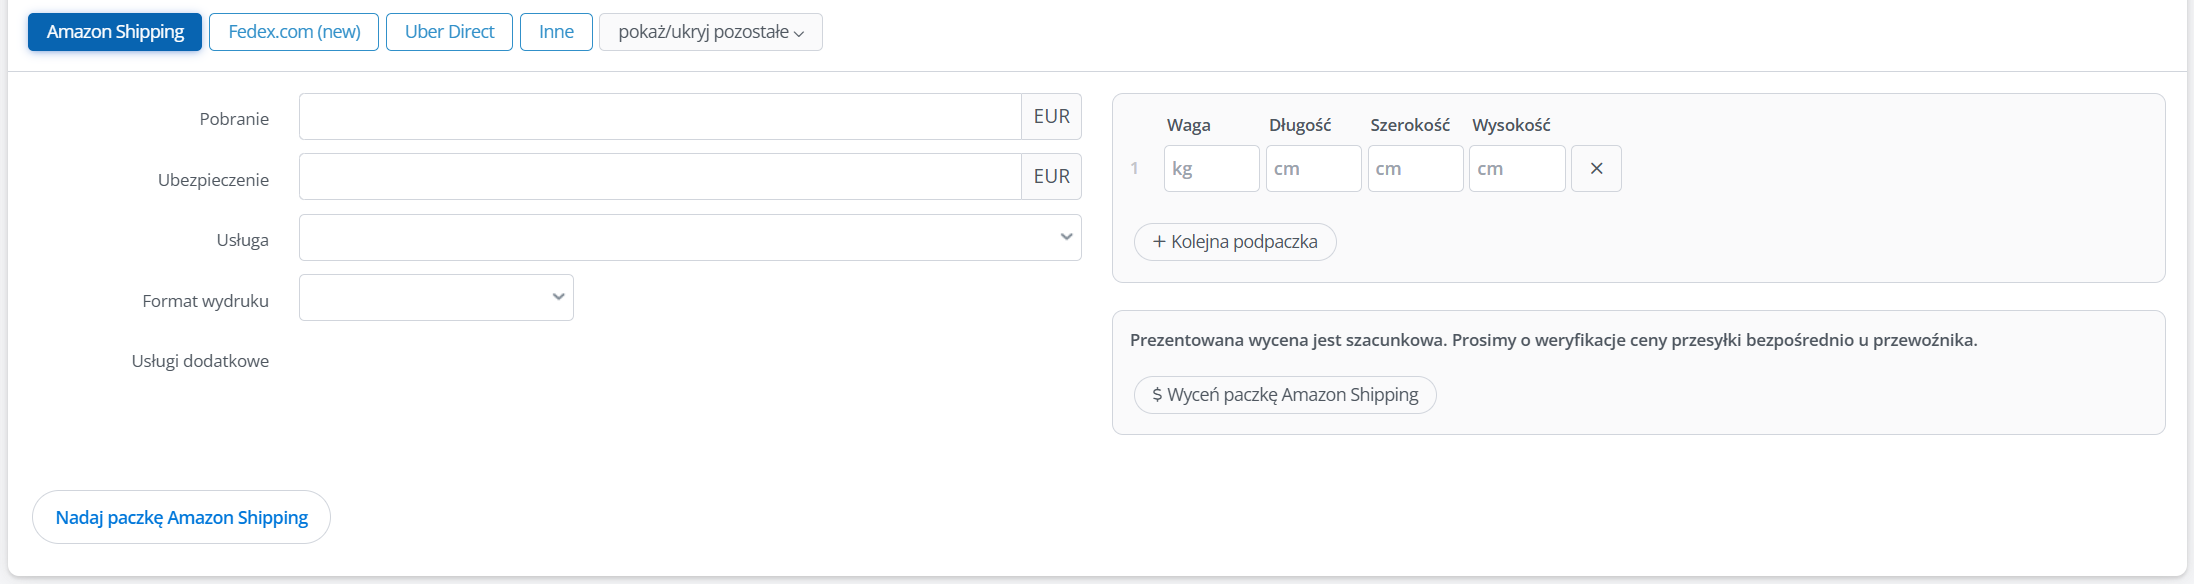Select the Uber Direct carrier tab
The image size is (2194, 584).
point(449,32)
